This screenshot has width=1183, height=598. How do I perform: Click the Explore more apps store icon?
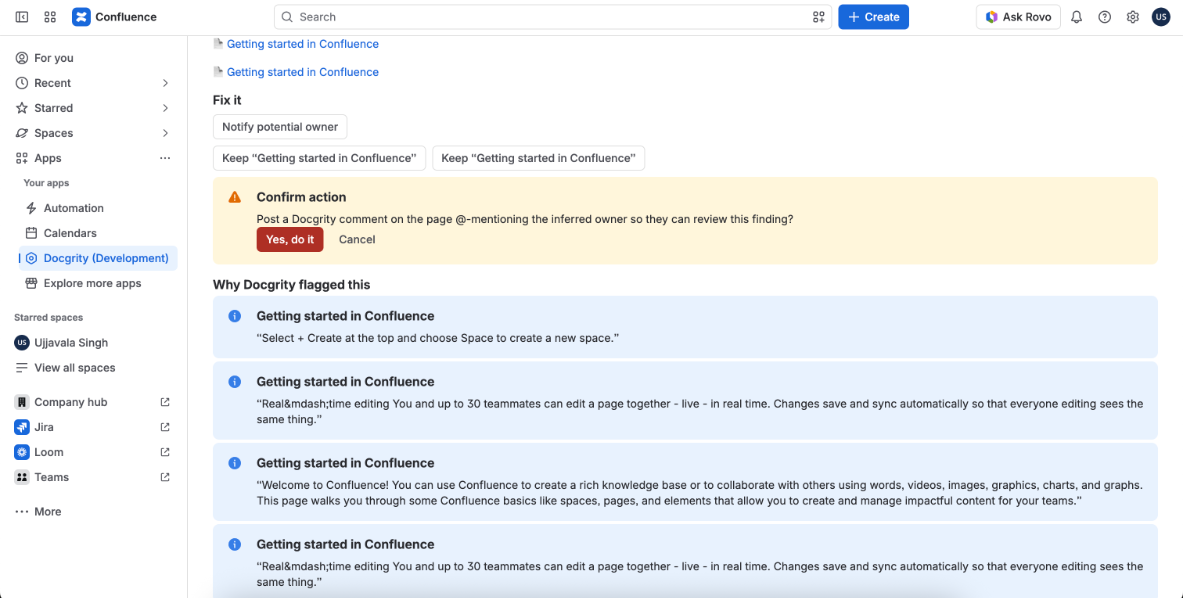coord(31,284)
